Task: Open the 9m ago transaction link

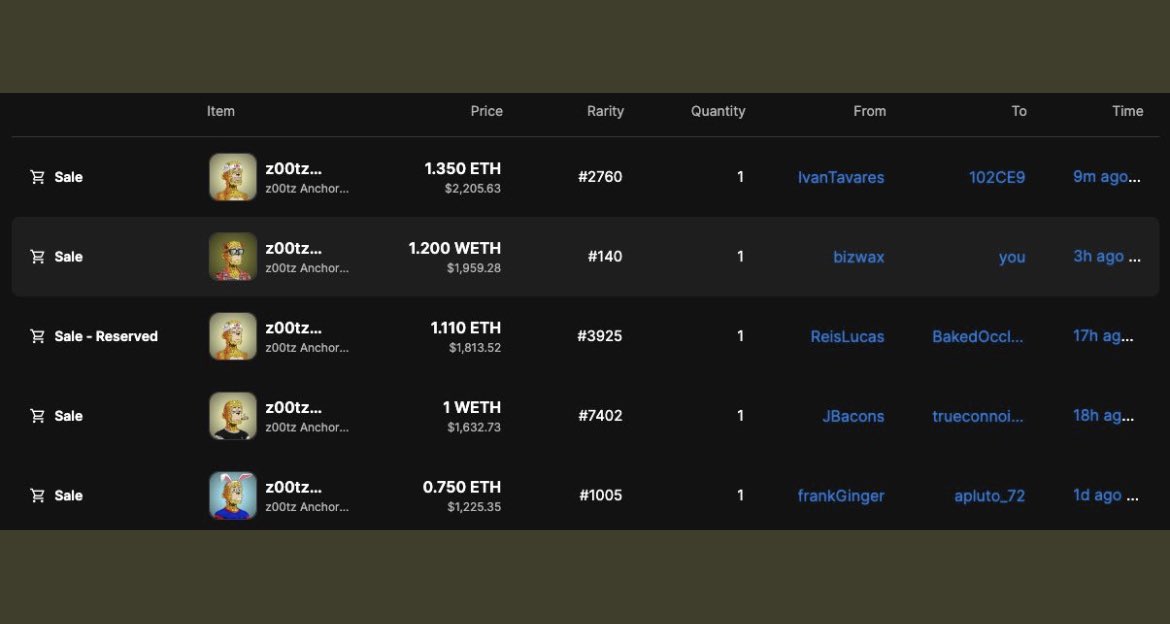Action: (x=1107, y=177)
